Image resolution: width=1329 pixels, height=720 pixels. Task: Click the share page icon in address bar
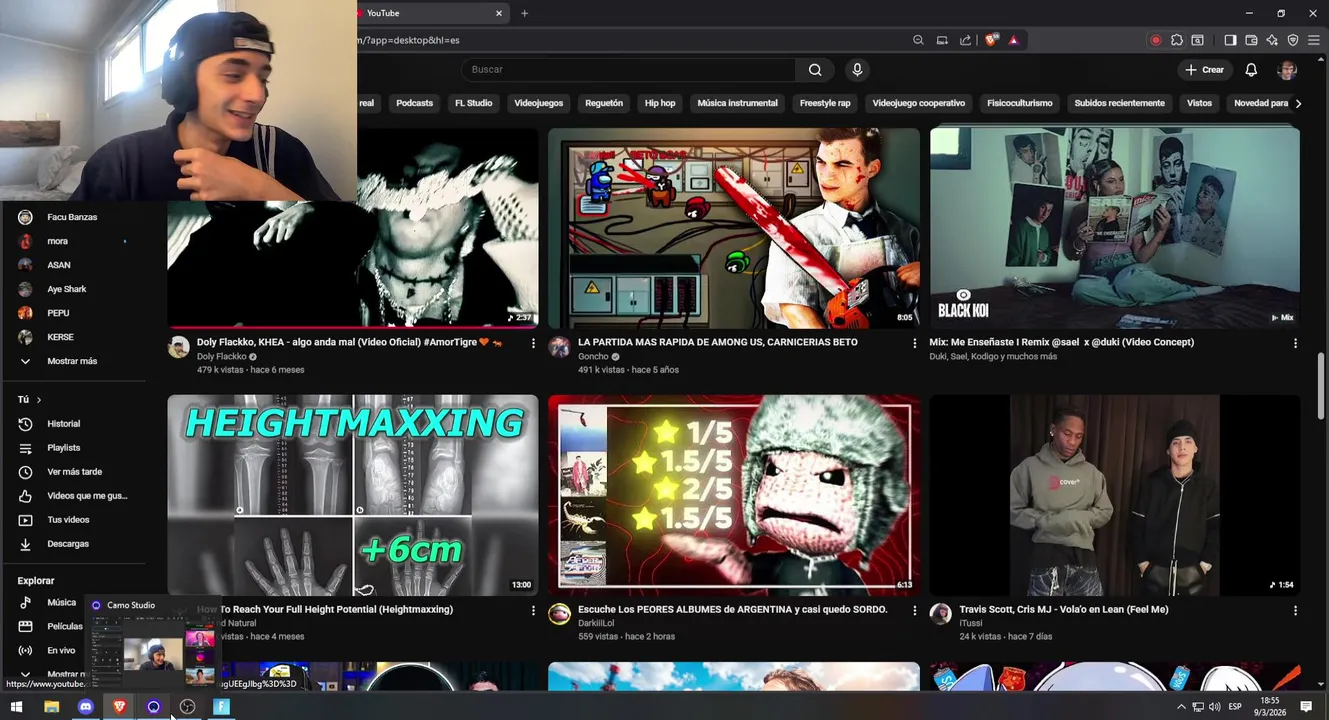965,40
